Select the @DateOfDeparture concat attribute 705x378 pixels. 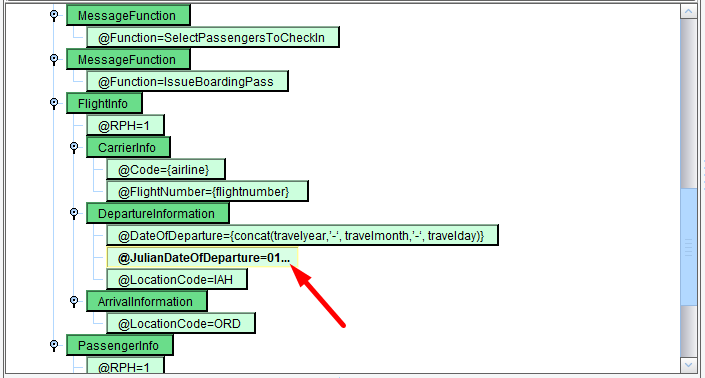tap(302, 236)
